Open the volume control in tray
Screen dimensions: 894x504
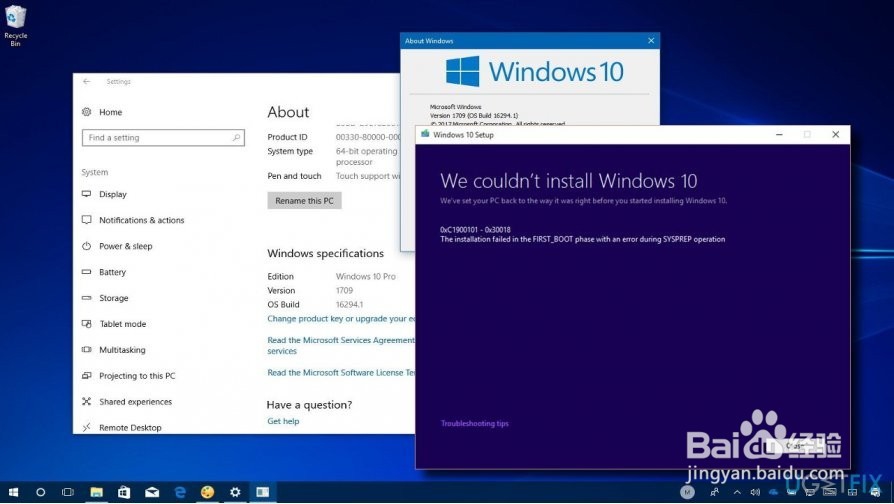pos(755,492)
